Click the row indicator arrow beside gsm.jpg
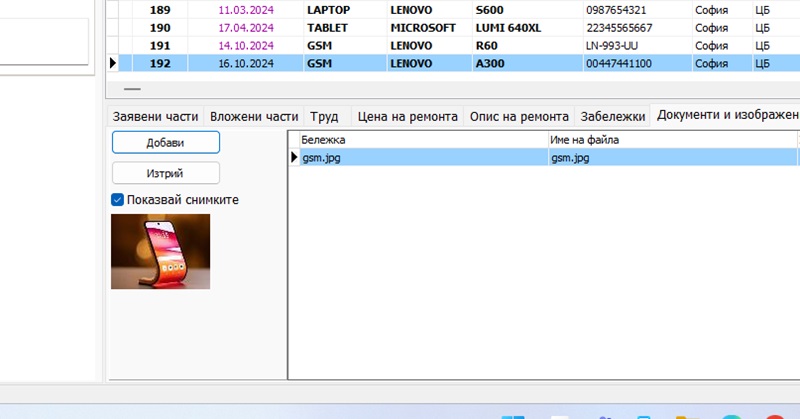Viewport: 800px width, 419px height. coord(294,157)
